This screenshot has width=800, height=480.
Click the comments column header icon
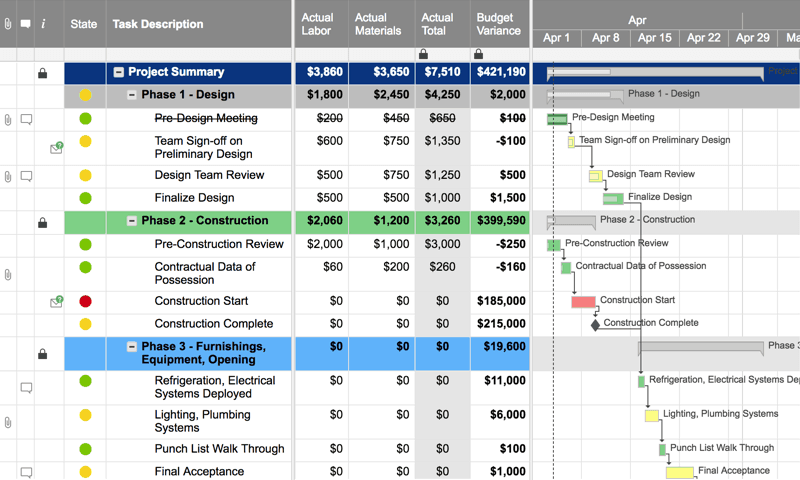pyautogui.click(x=26, y=24)
